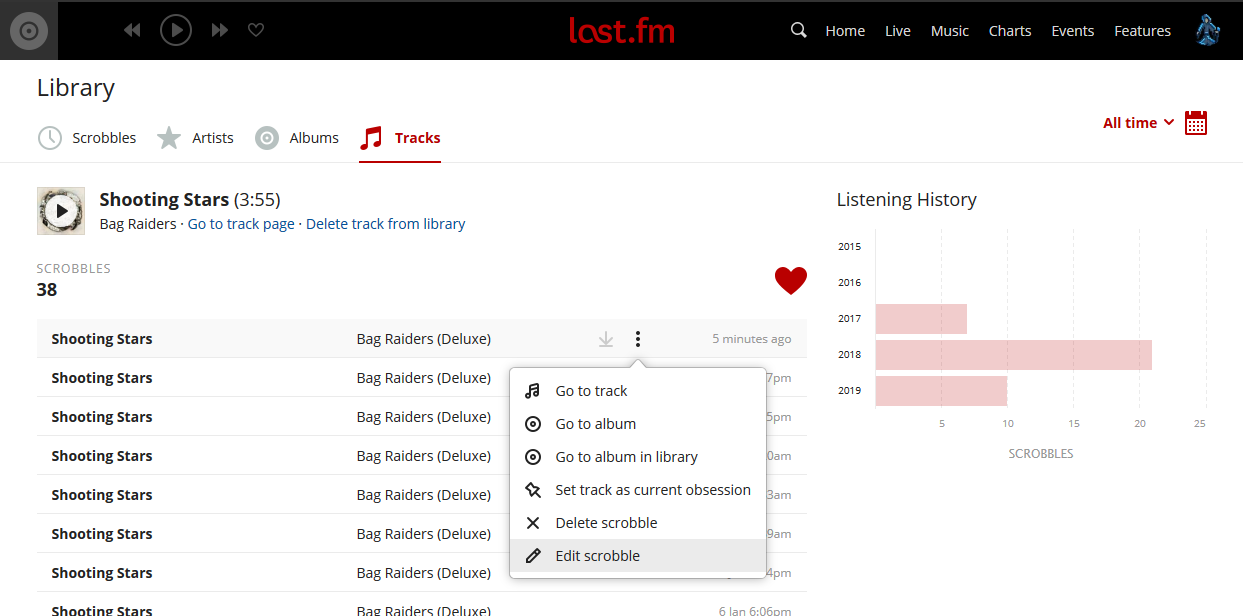
Task: Select Edit scrobble from context menu
Action: click(638, 556)
